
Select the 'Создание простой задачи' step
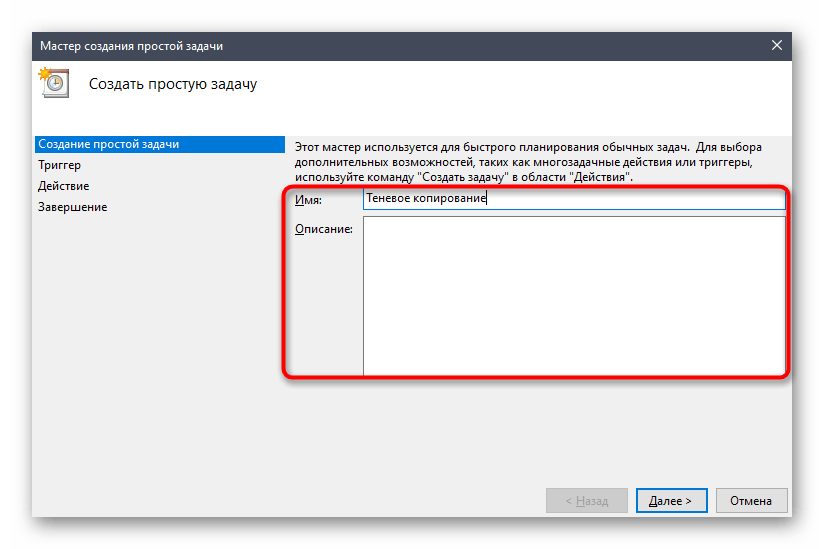click(160, 144)
